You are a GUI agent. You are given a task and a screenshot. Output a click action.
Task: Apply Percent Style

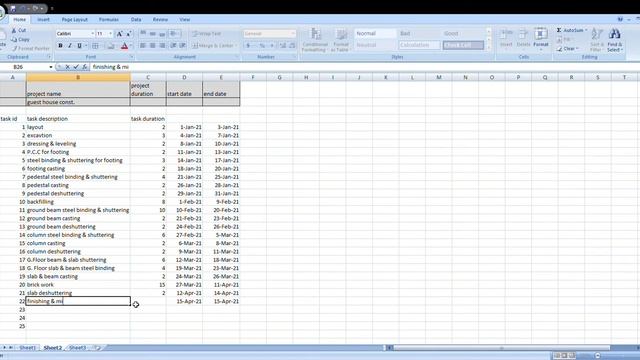262,46
